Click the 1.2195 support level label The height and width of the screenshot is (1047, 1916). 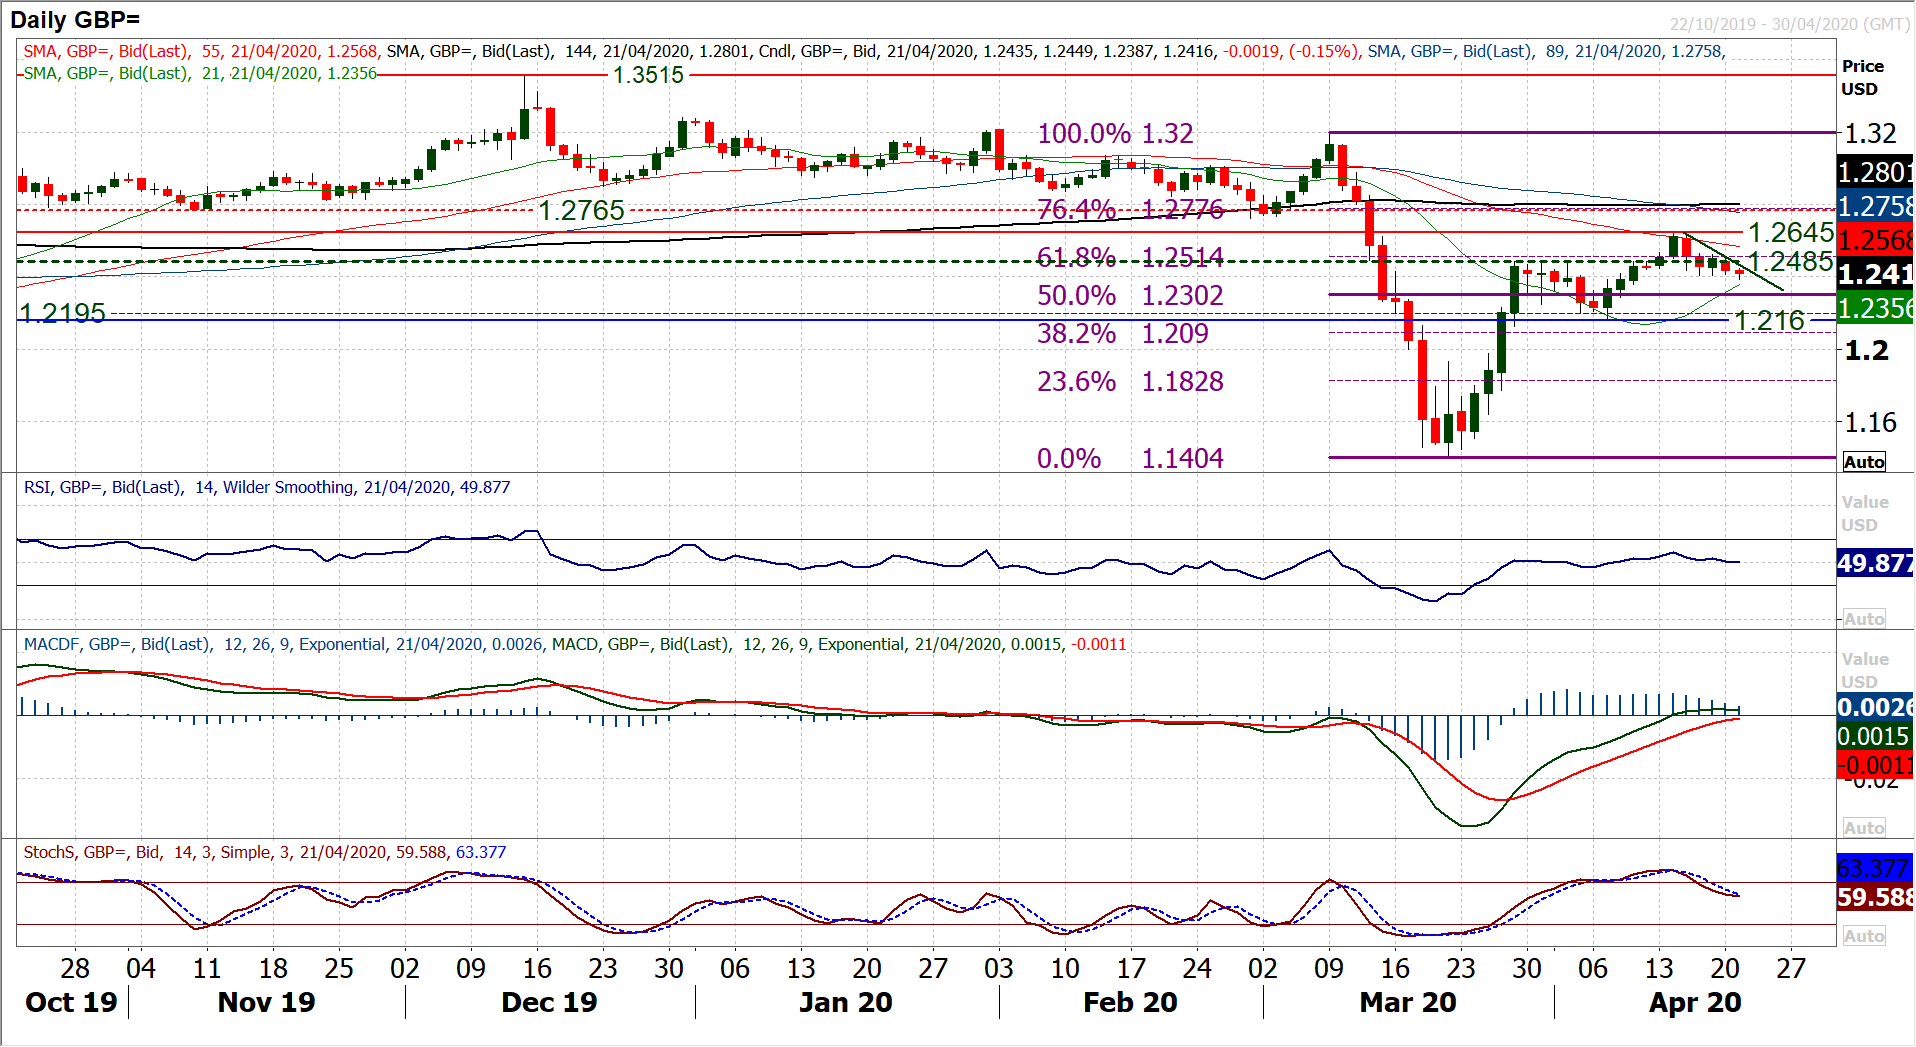pos(62,313)
